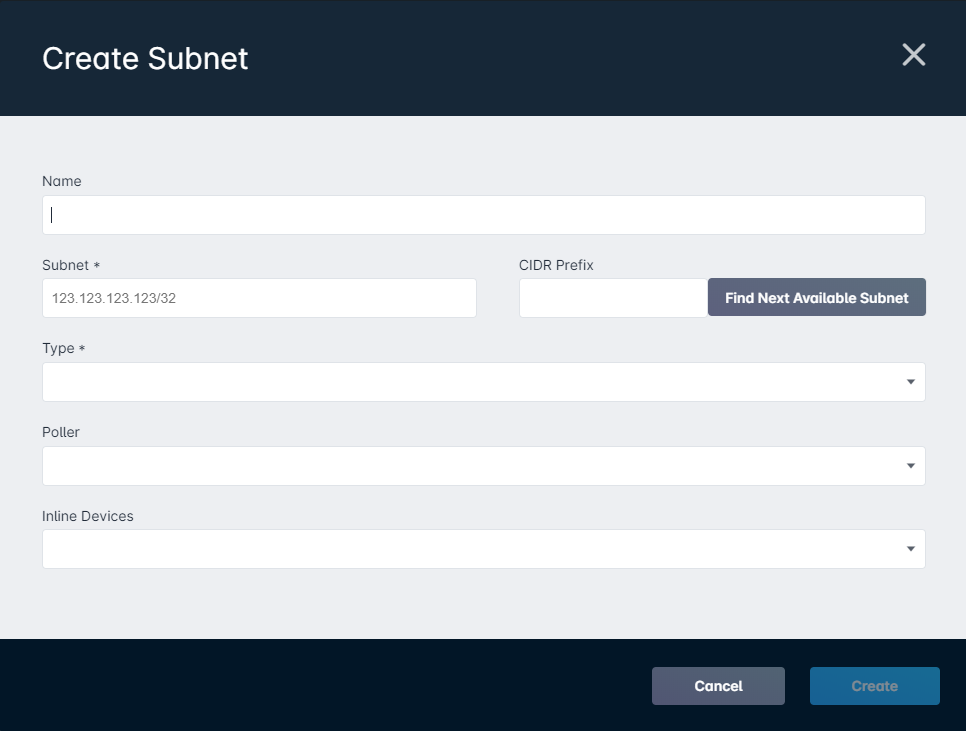The image size is (966, 731).
Task: Click the Create button
Action: pyautogui.click(x=875, y=686)
